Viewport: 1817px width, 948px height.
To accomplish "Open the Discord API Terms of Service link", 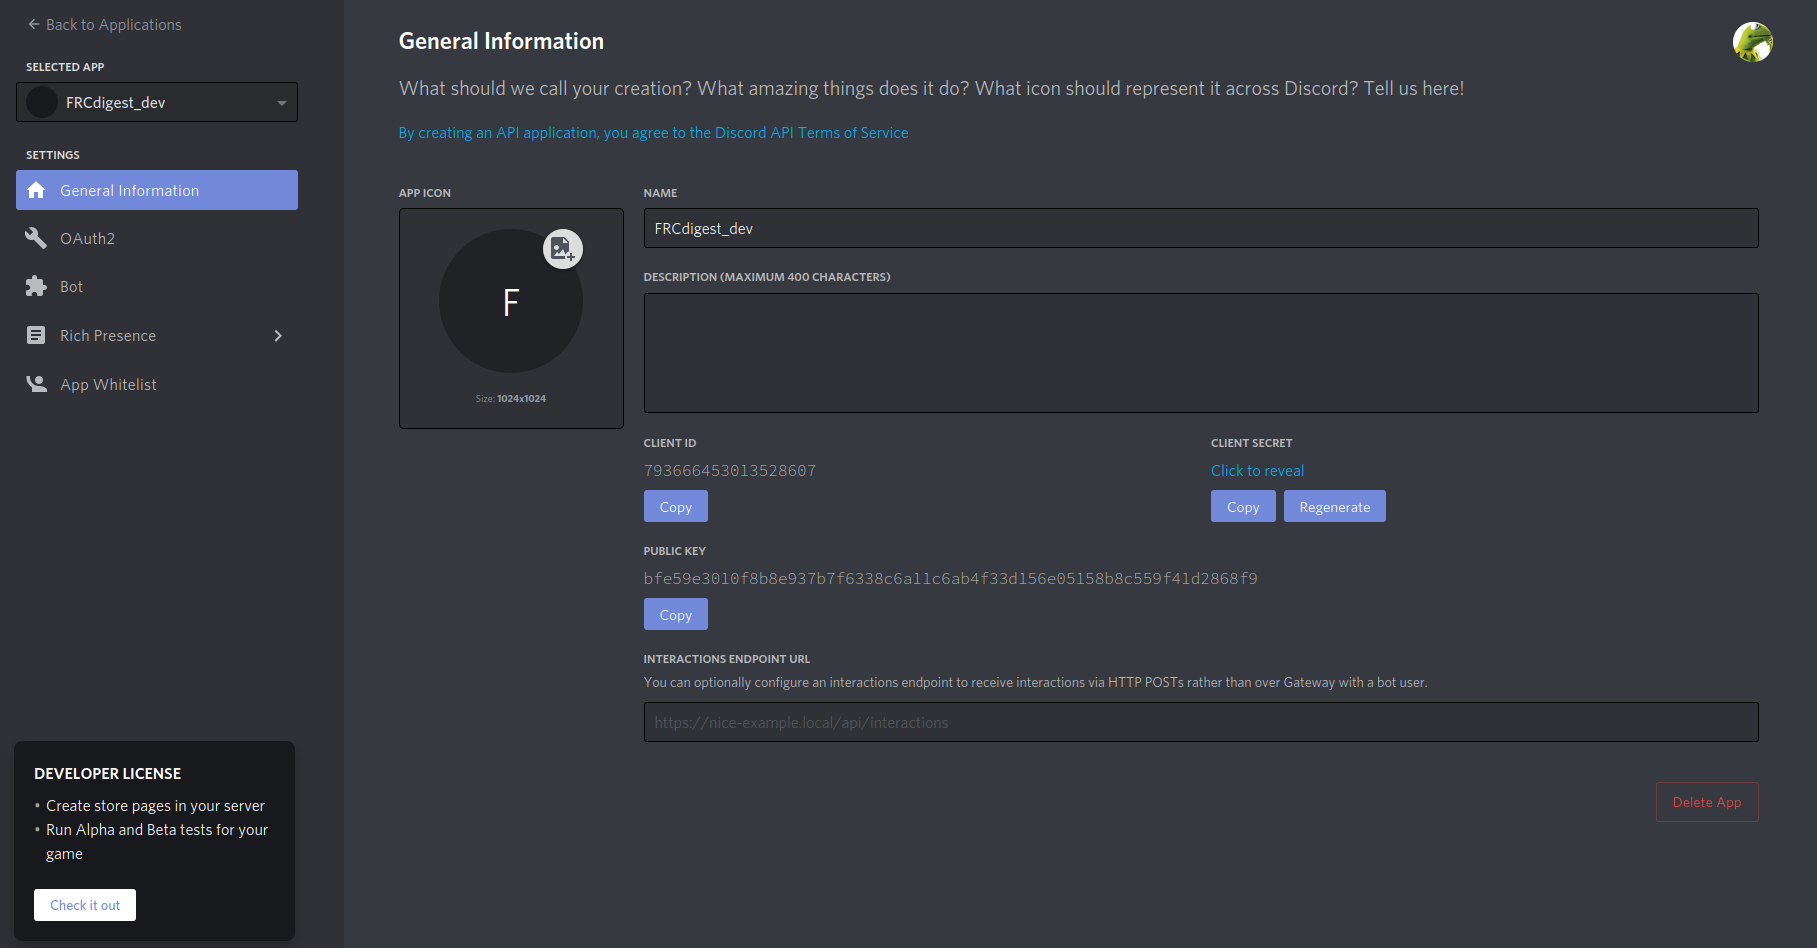I will click(653, 132).
